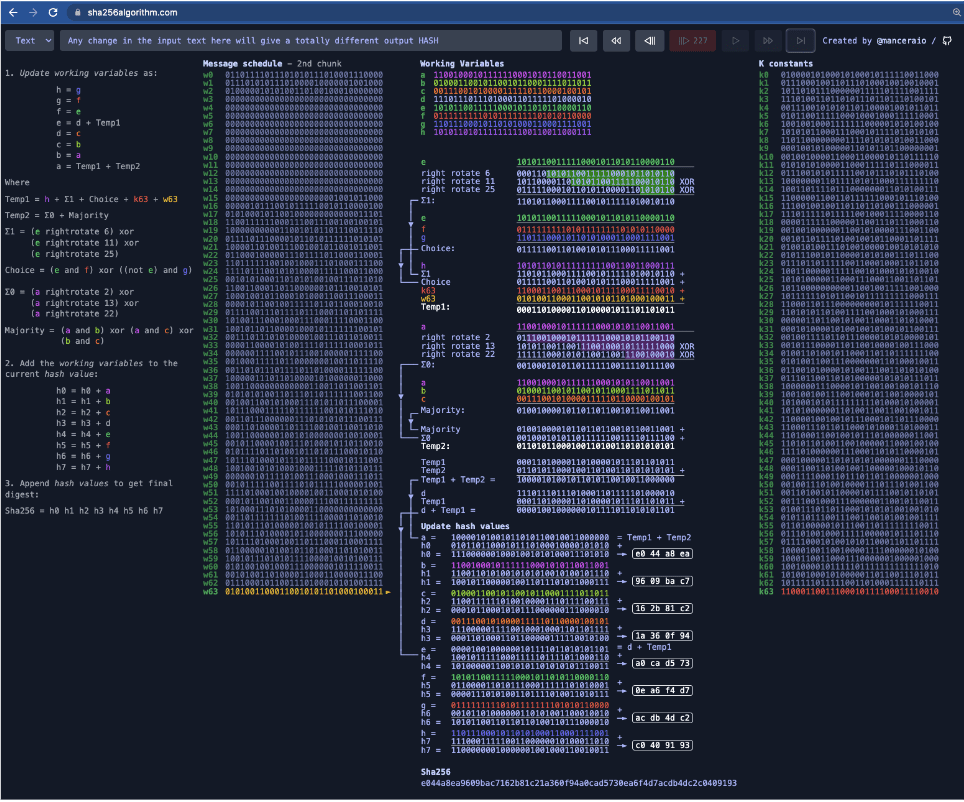Focus the input text field for hashing
964x802 pixels.
tap(311, 41)
